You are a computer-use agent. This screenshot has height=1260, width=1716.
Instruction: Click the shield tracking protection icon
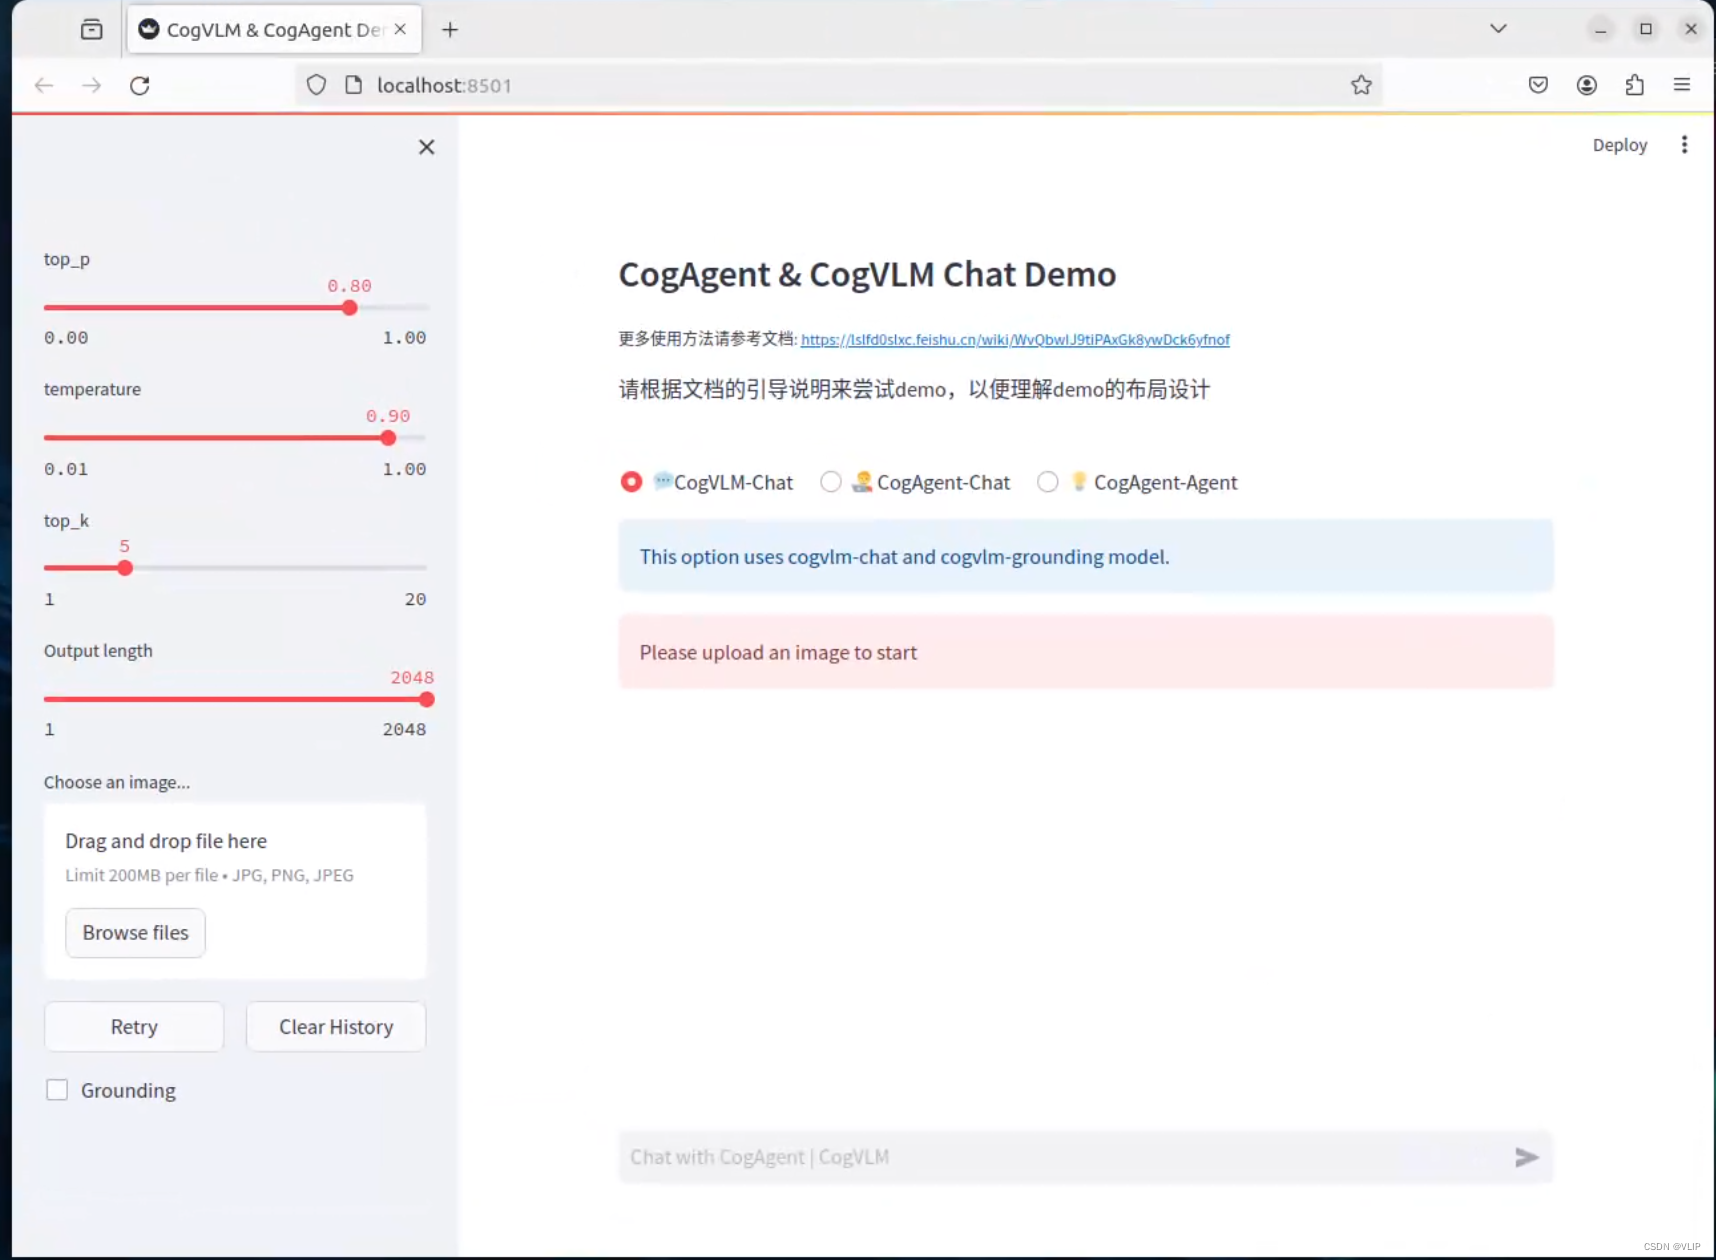[316, 85]
